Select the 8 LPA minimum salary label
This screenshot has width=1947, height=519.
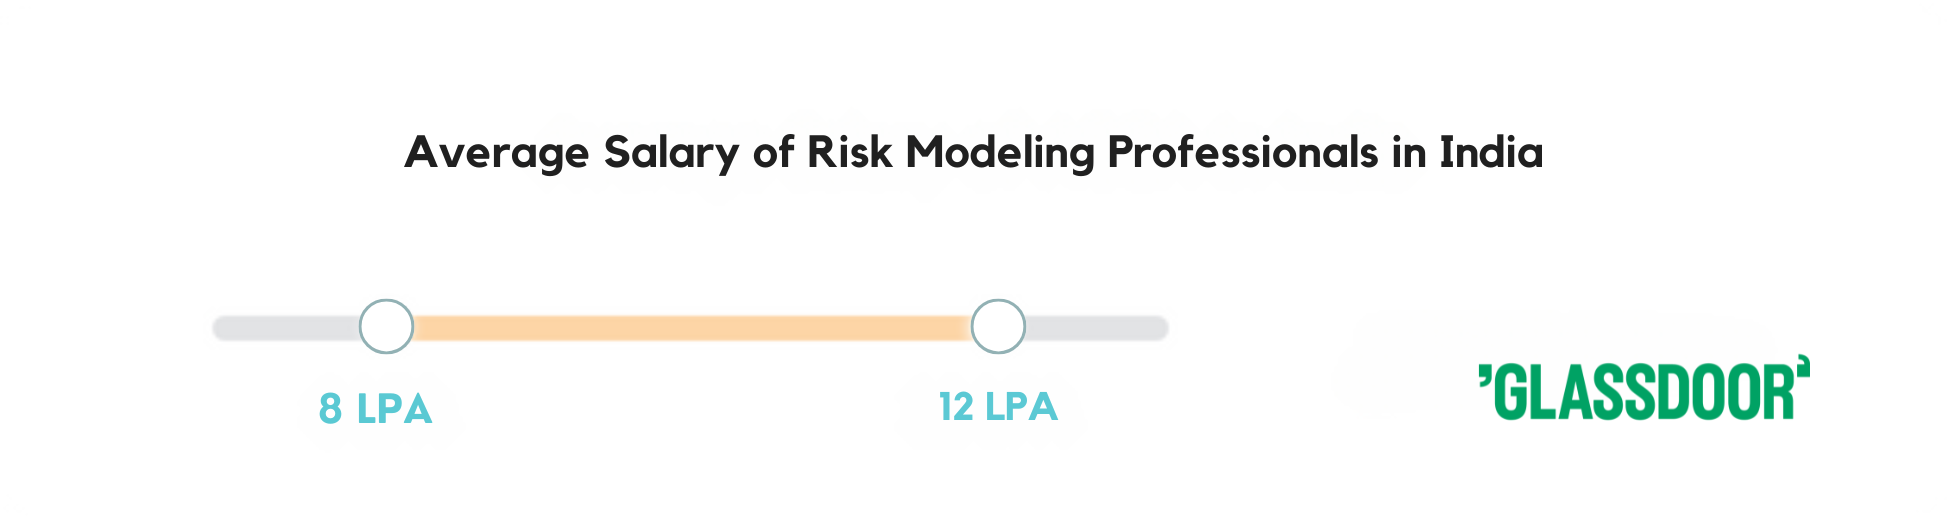tap(376, 409)
